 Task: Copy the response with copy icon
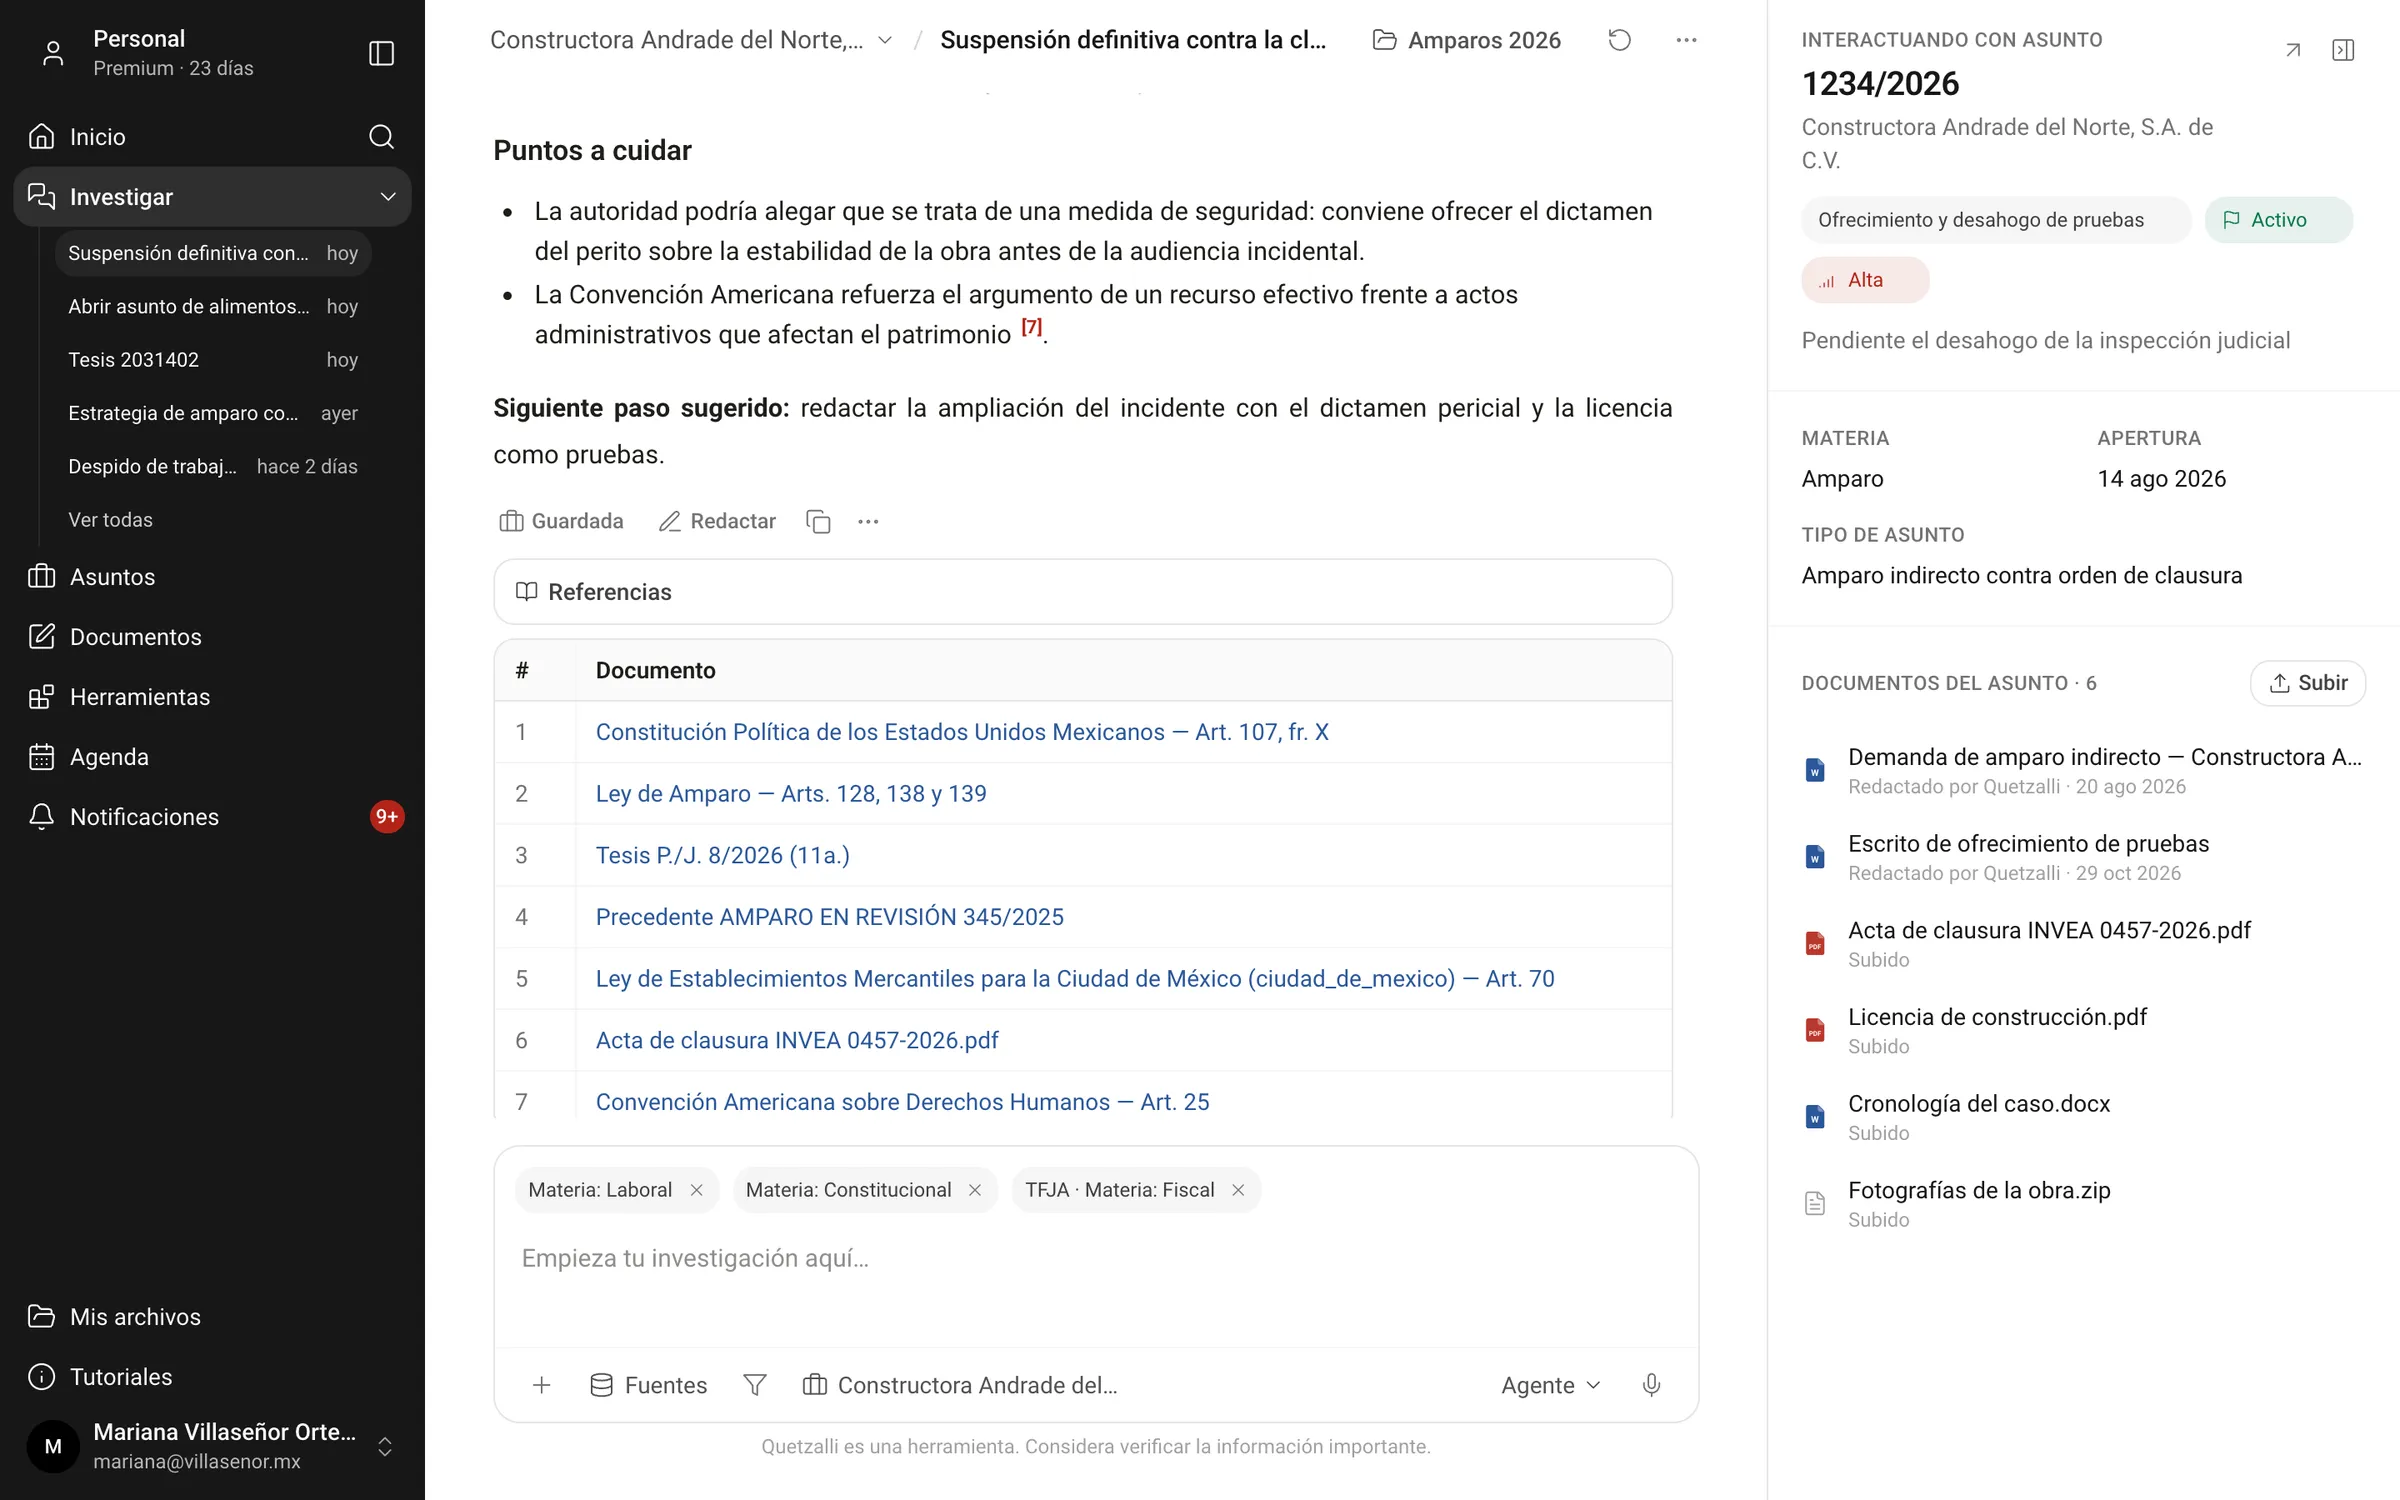point(818,521)
